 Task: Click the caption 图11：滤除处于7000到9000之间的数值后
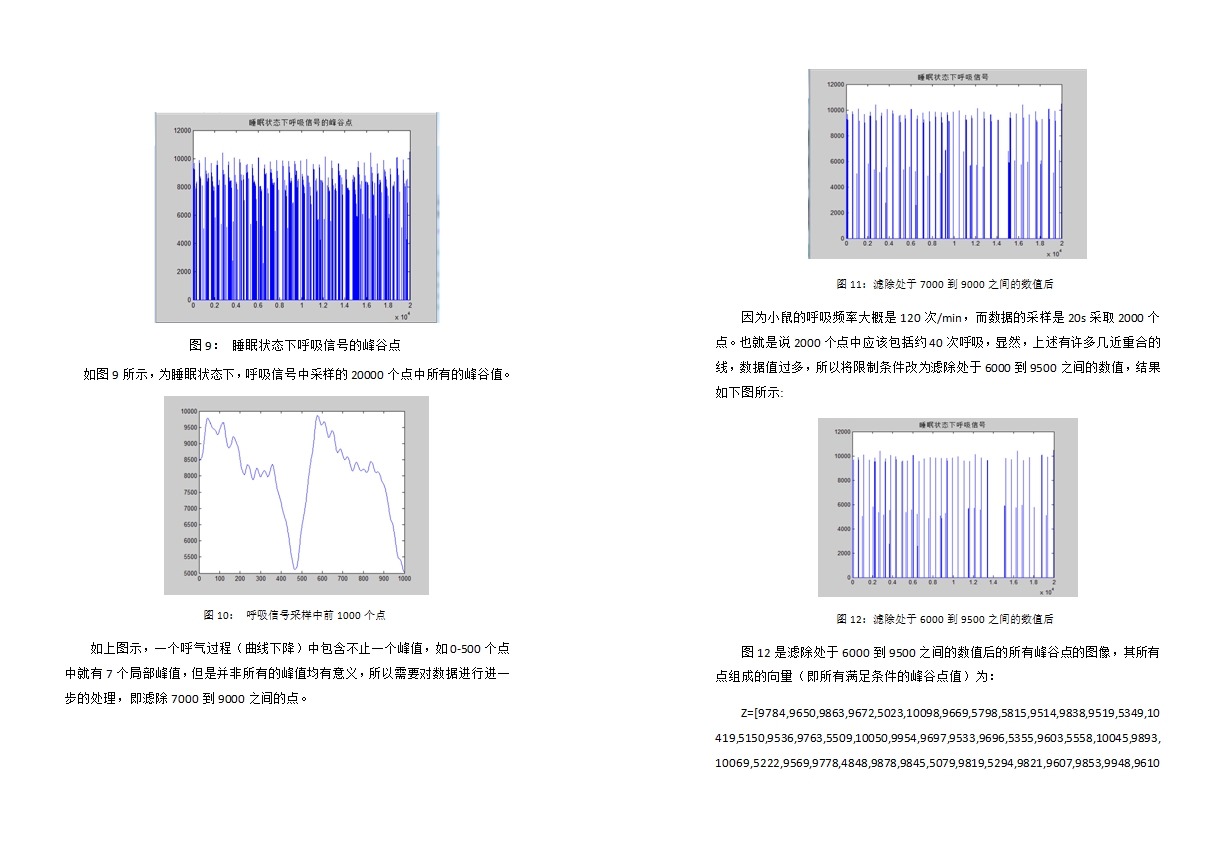coord(945,284)
